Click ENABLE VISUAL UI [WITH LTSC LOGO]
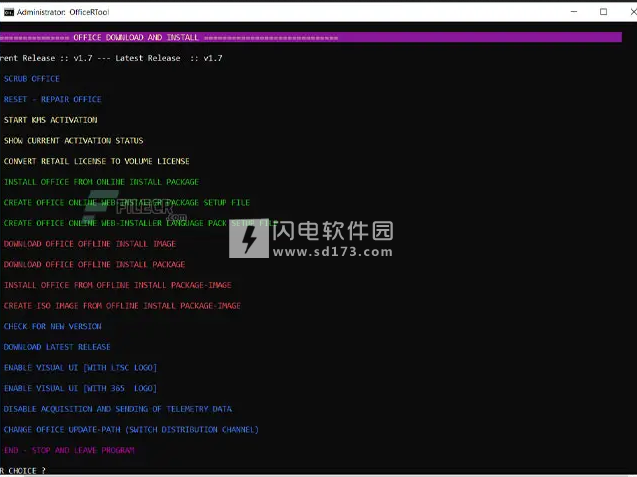The height and width of the screenshot is (477, 637). [x=80, y=368]
